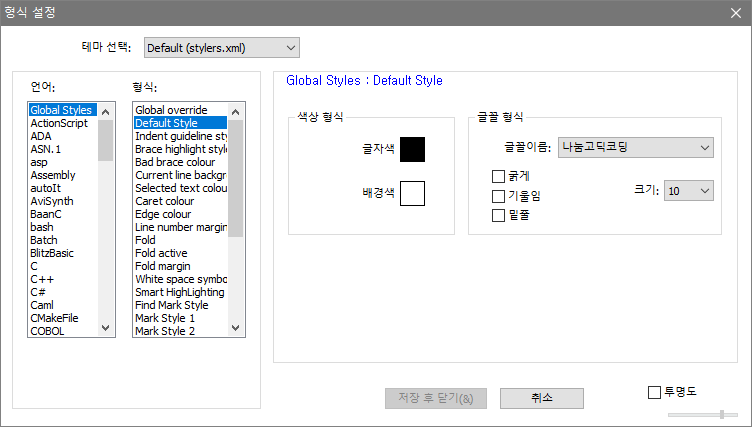Select Bad brace colour style

tap(180, 162)
